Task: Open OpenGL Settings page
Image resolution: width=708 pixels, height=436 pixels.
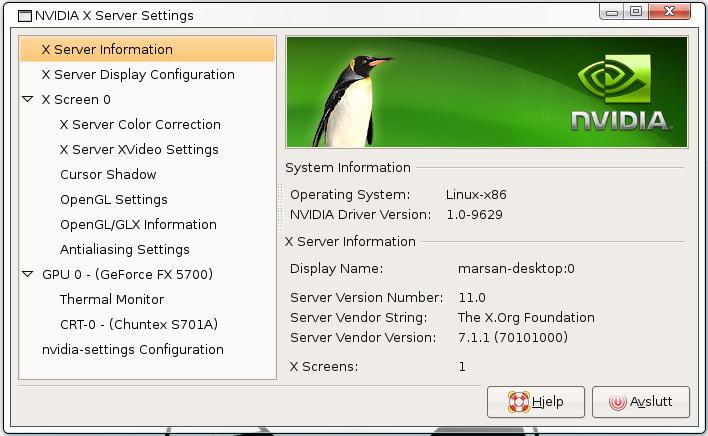Action: coord(114,199)
